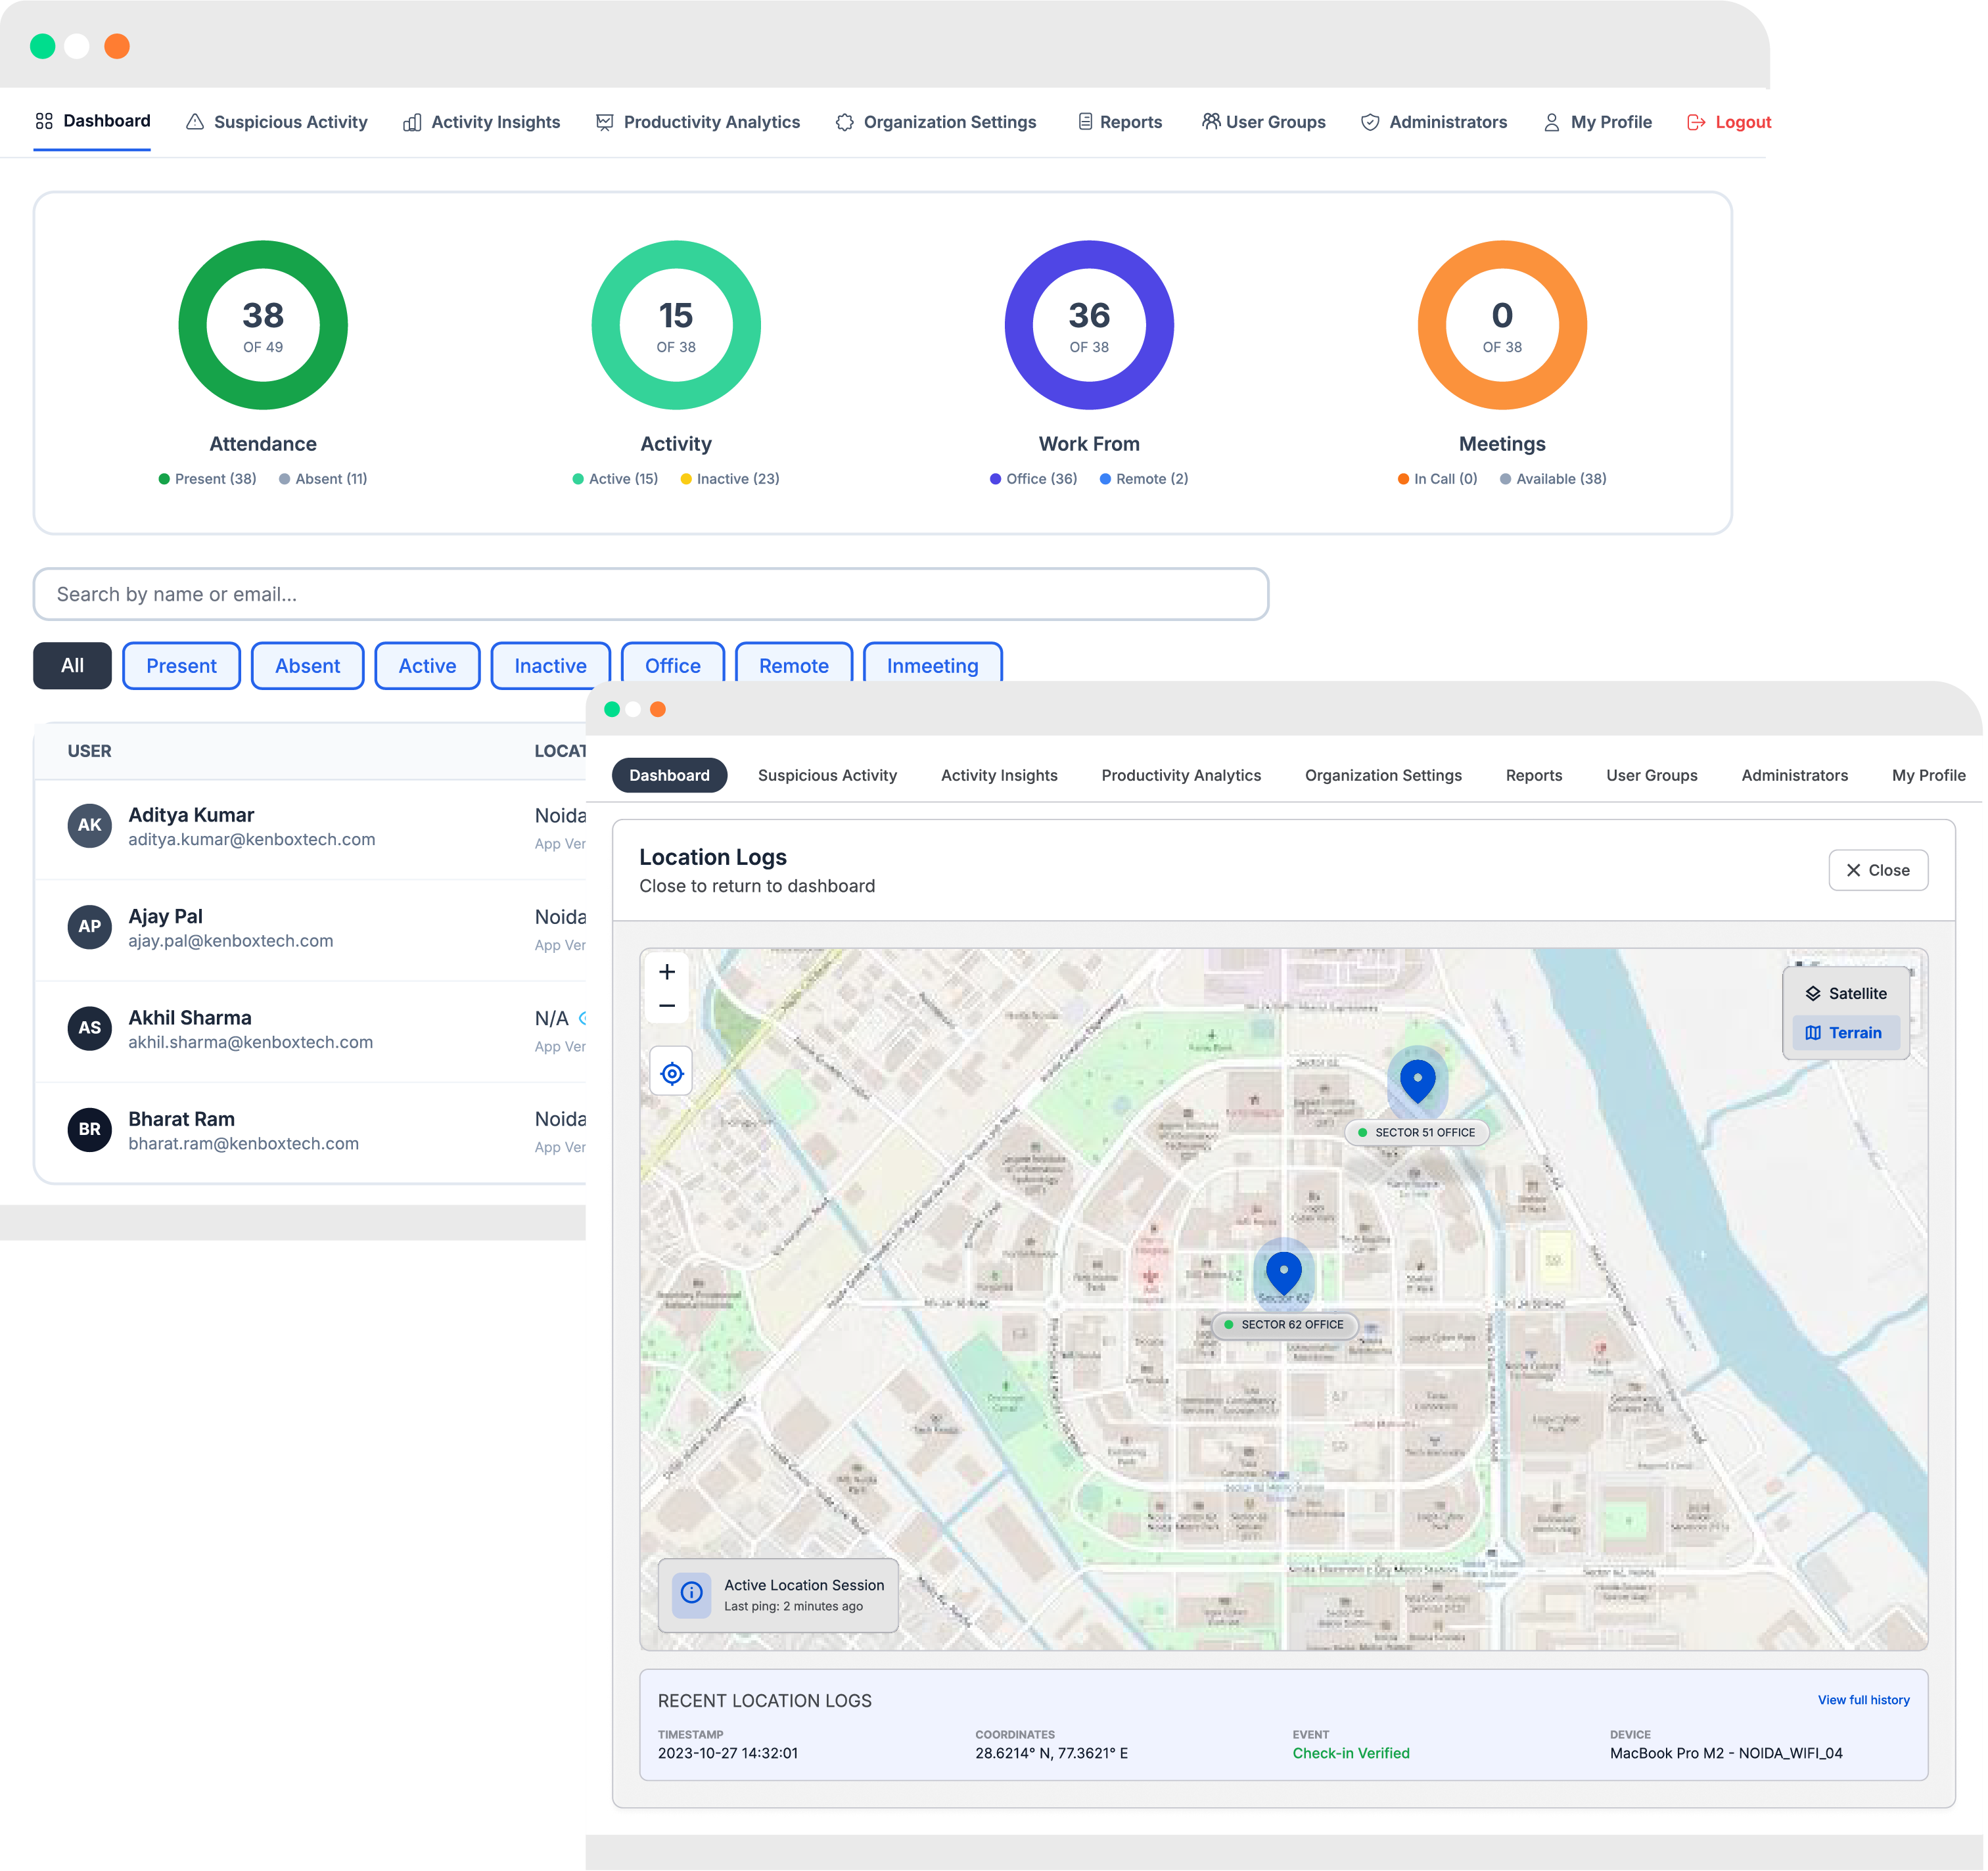
Task: Select the All filter chip
Action: 72,666
